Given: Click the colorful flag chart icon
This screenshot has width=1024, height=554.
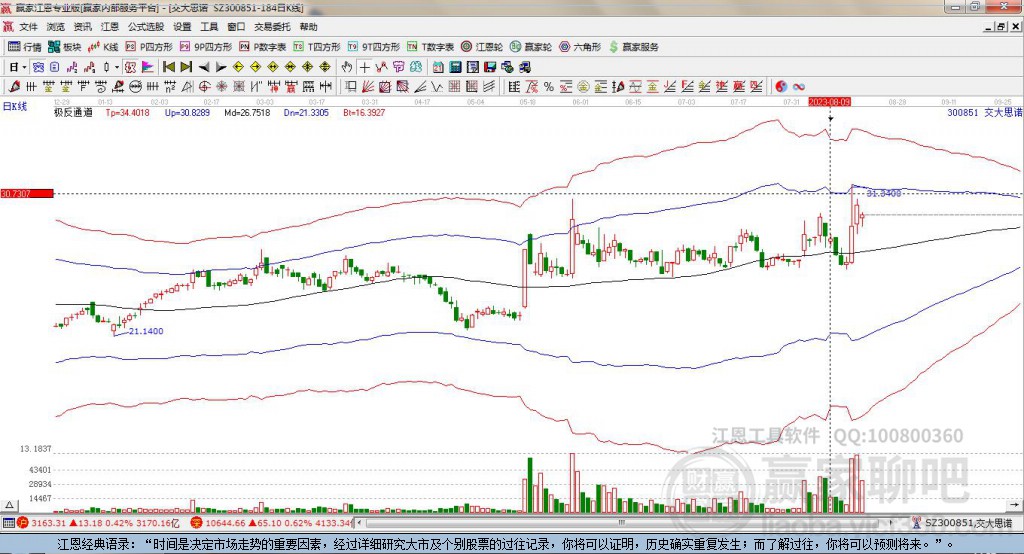Looking at the screenshot, I should coord(148,67).
